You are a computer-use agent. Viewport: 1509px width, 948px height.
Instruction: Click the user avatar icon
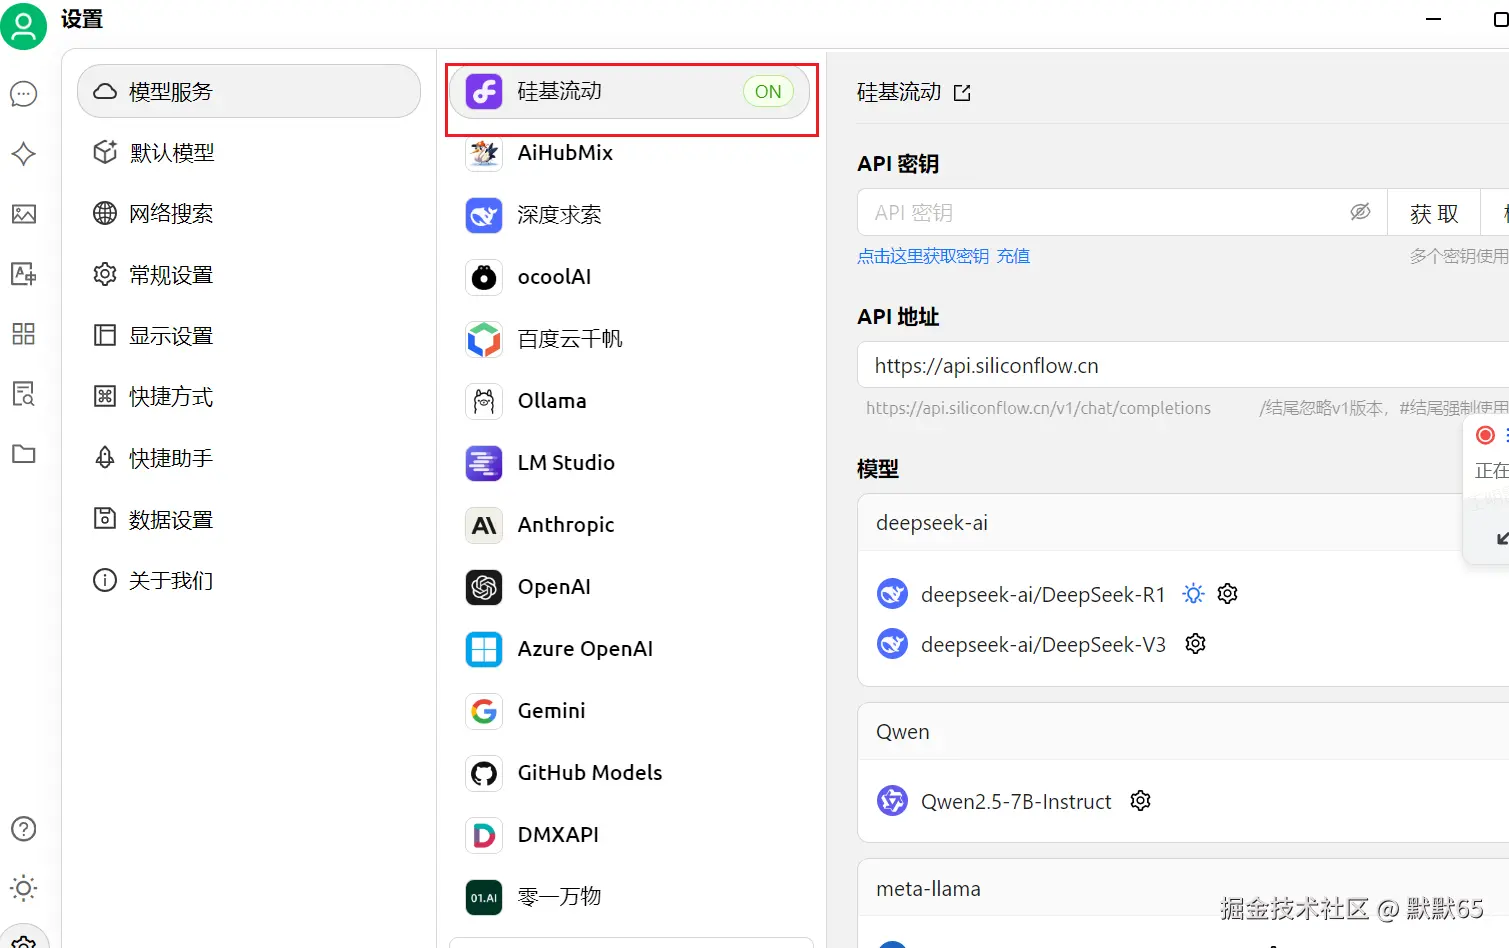pyautogui.click(x=24, y=25)
